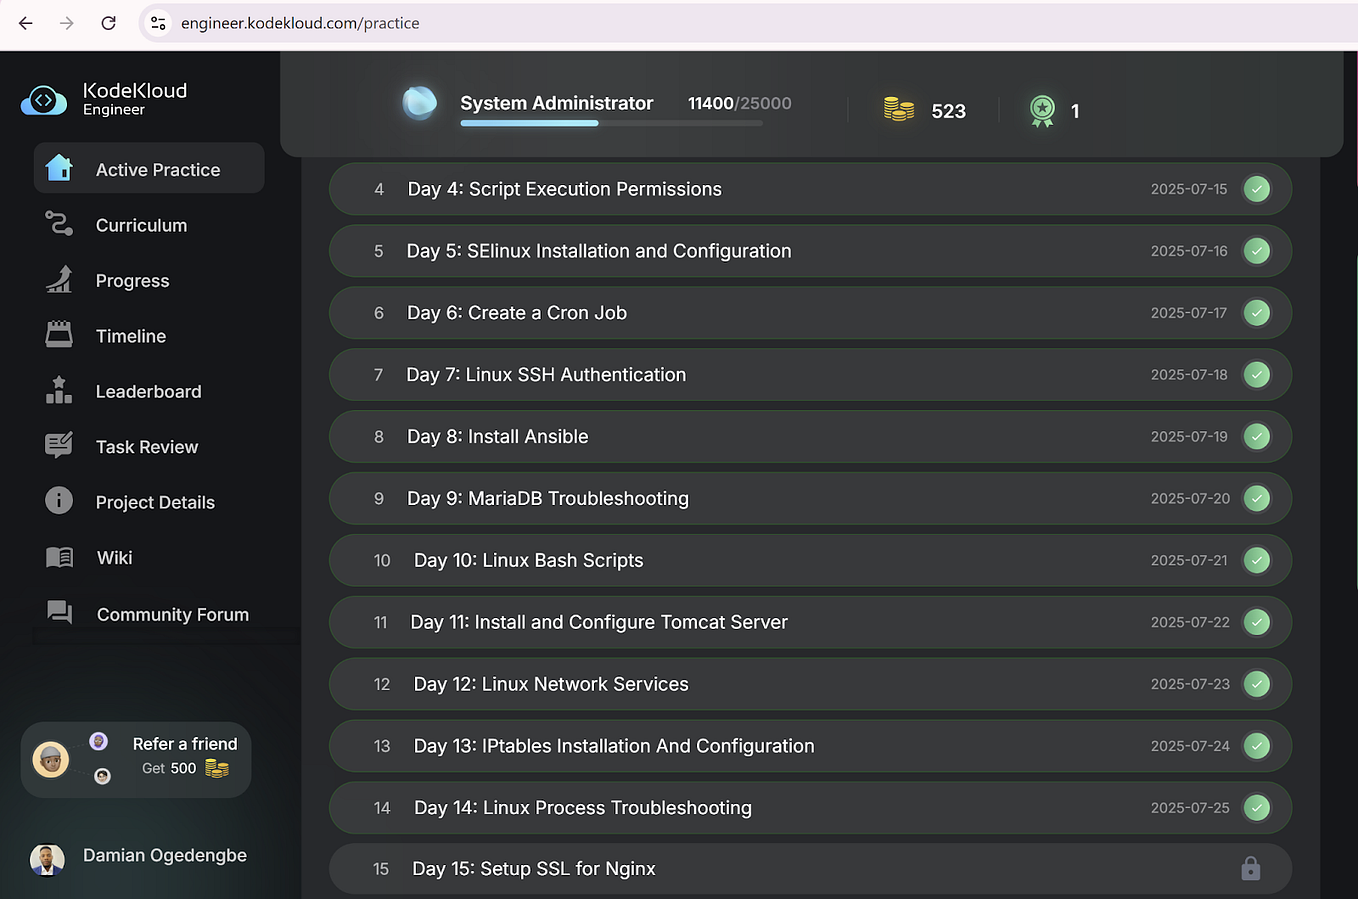Open Task Review from the sidebar
This screenshot has width=1358, height=899.
pyautogui.click(x=60, y=446)
